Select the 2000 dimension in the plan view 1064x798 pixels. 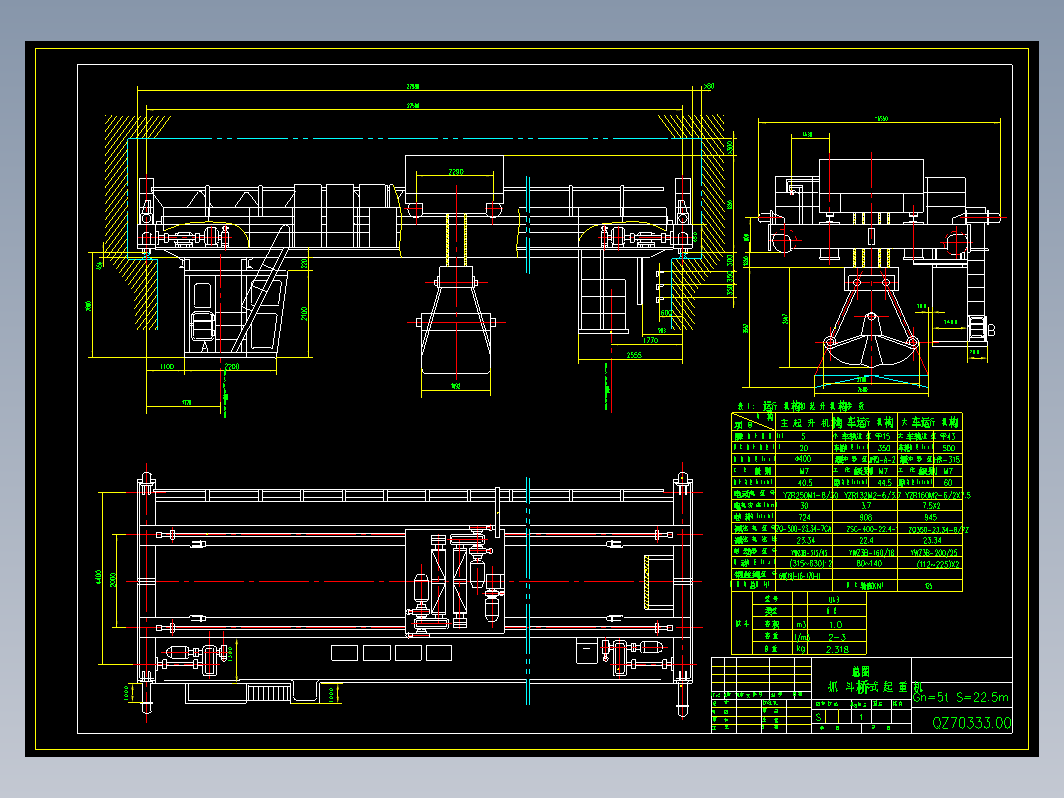pyautogui.click(x=113, y=580)
